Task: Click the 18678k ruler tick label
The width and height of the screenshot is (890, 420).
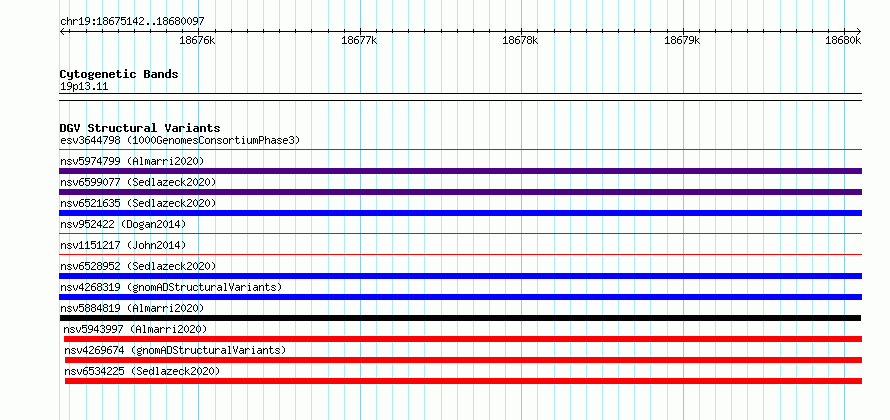Action: pos(520,40)
